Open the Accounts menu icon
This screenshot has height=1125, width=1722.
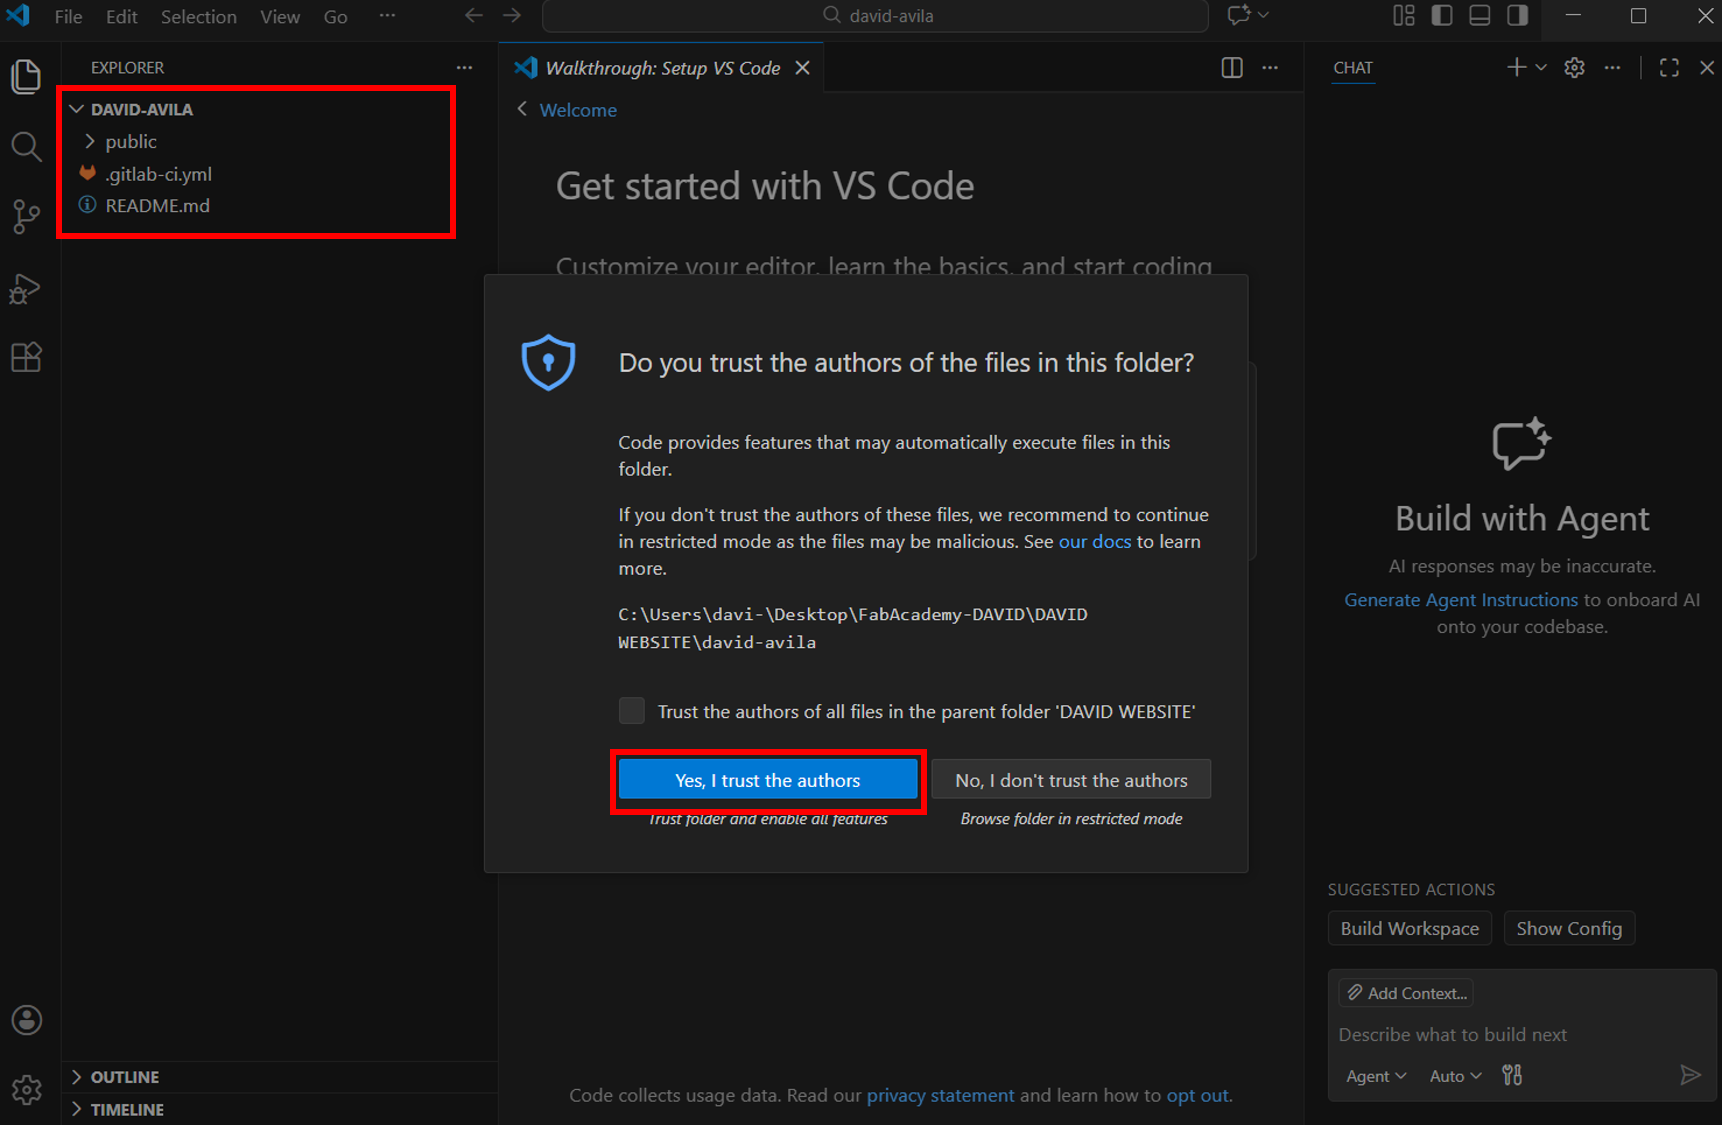coord(27,1020)
